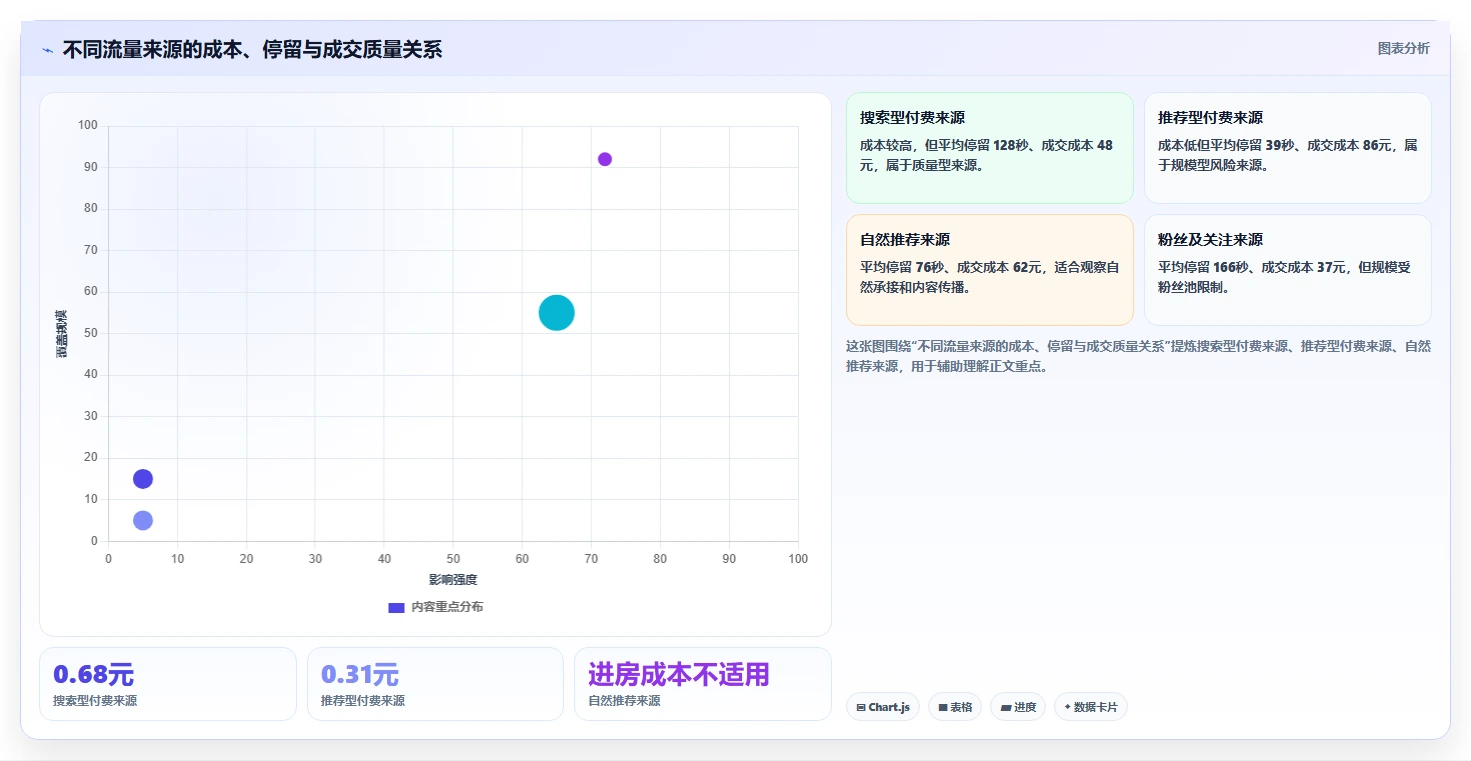
Task: Click the 表格 tag pill
Action: (x=955, y=707)
